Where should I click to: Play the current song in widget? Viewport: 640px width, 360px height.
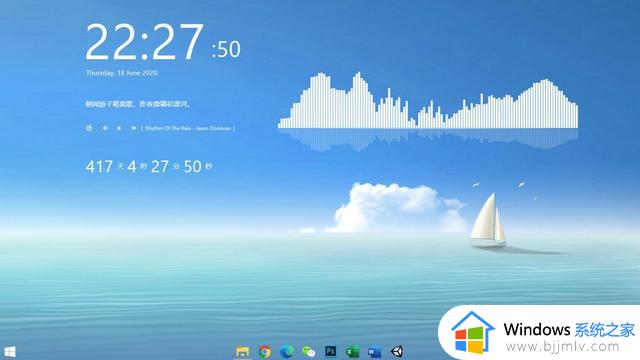tap(119, 128)
